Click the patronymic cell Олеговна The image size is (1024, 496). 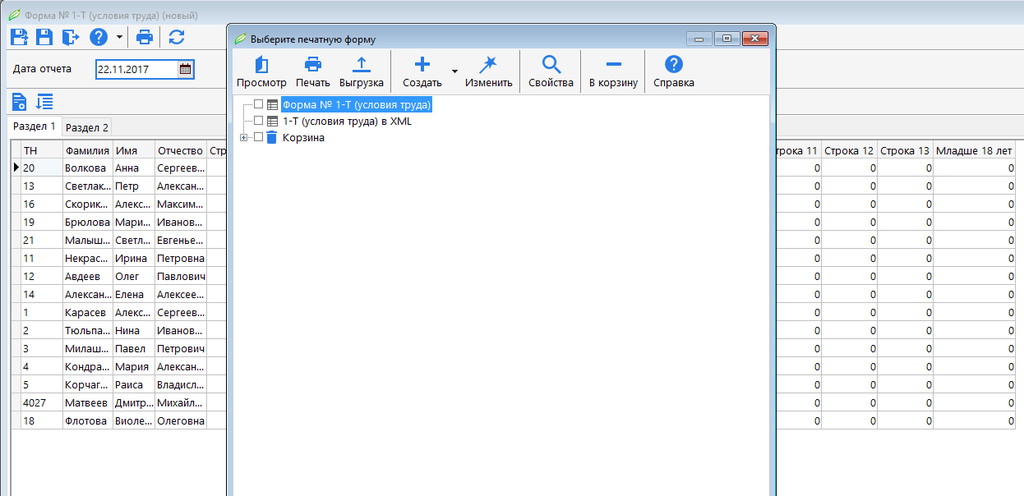click(x=181, y=421)
